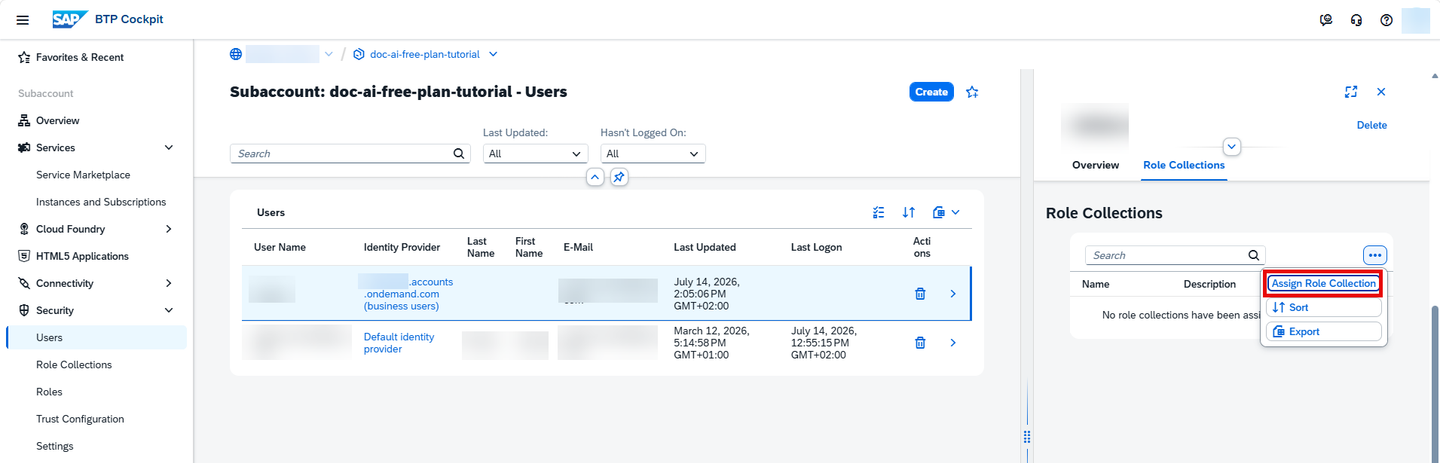Screen dimensions: 1440x463
Task: Open Favorites & Recent
Action: pyautogui.click(x=79, y=57)
